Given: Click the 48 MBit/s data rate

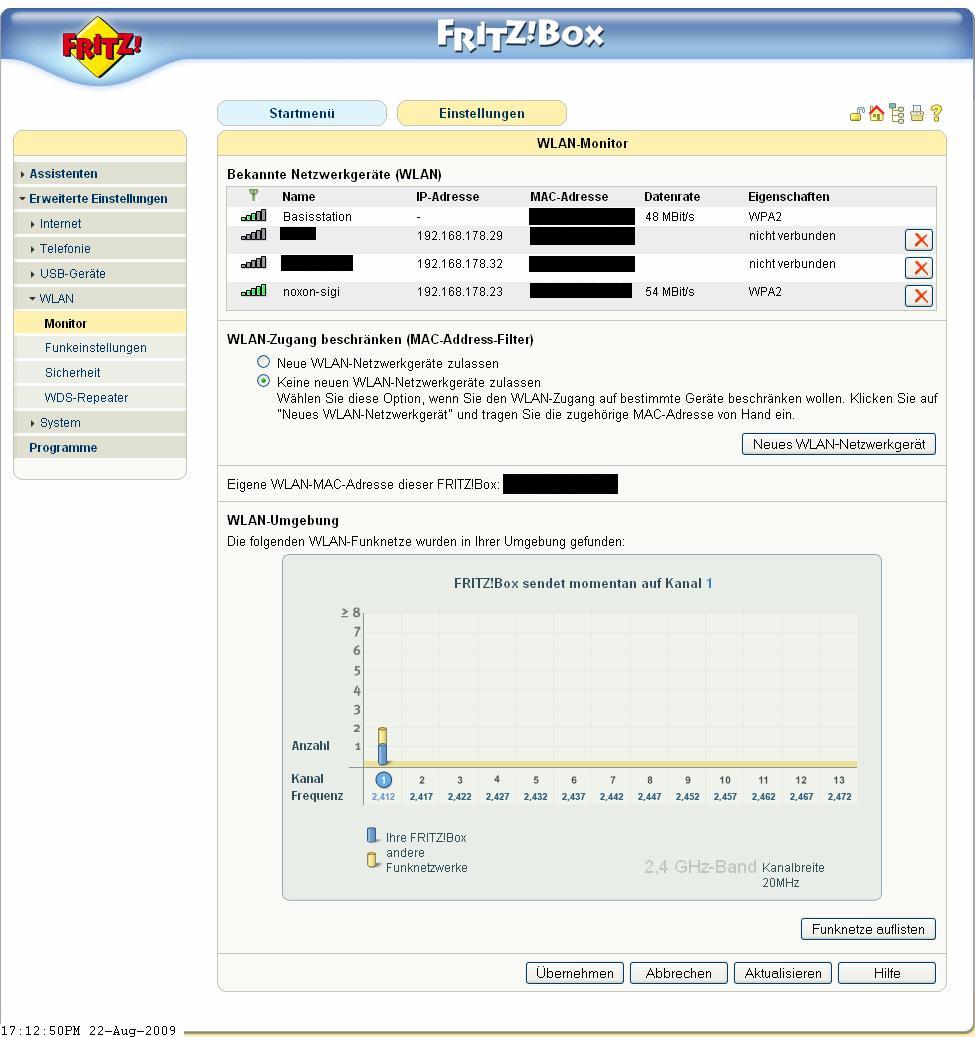Looking at the screenshot, I should coord(669,216).
